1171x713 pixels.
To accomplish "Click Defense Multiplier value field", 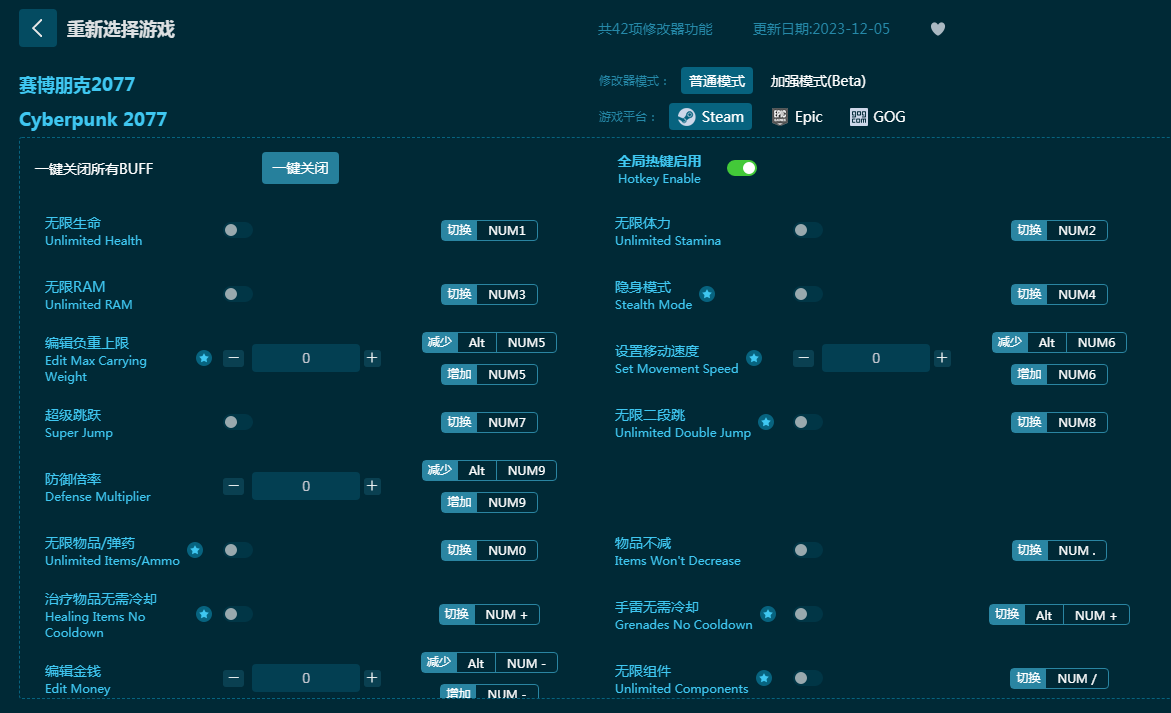I will click(305, 486).
